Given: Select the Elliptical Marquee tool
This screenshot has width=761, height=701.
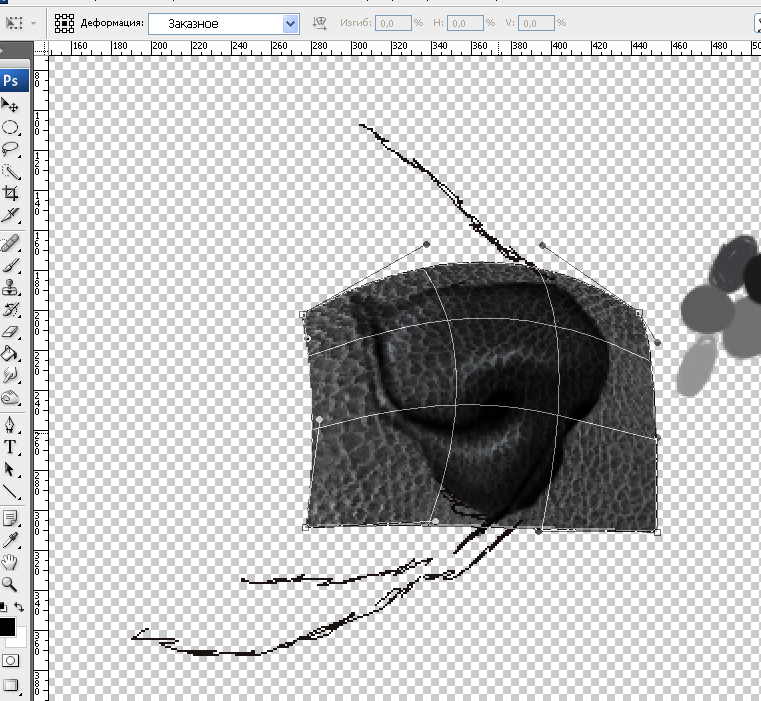Looking at the screenshot, I should click(x=10, y=128).
